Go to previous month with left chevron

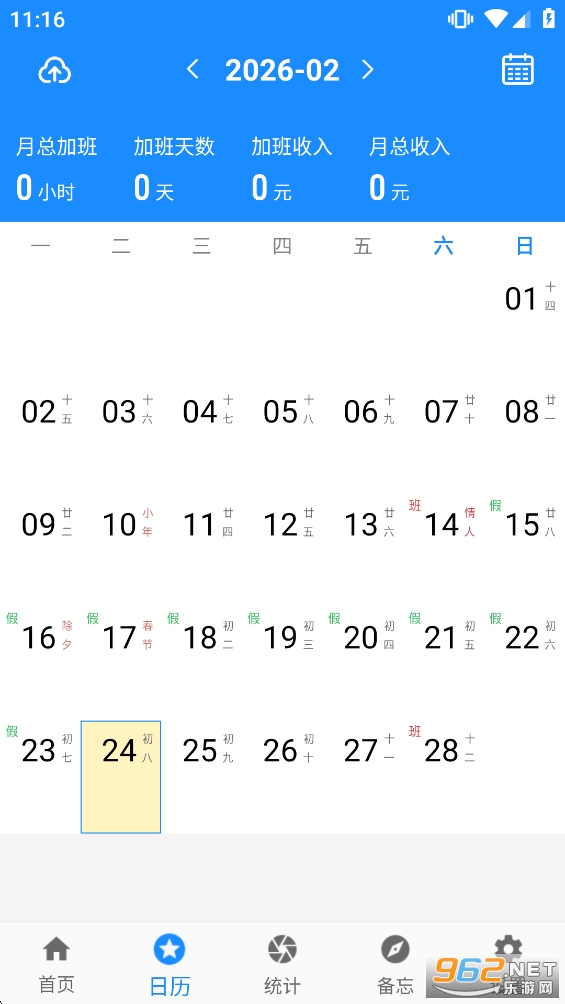pyautogui.click(x=192, y=69)
